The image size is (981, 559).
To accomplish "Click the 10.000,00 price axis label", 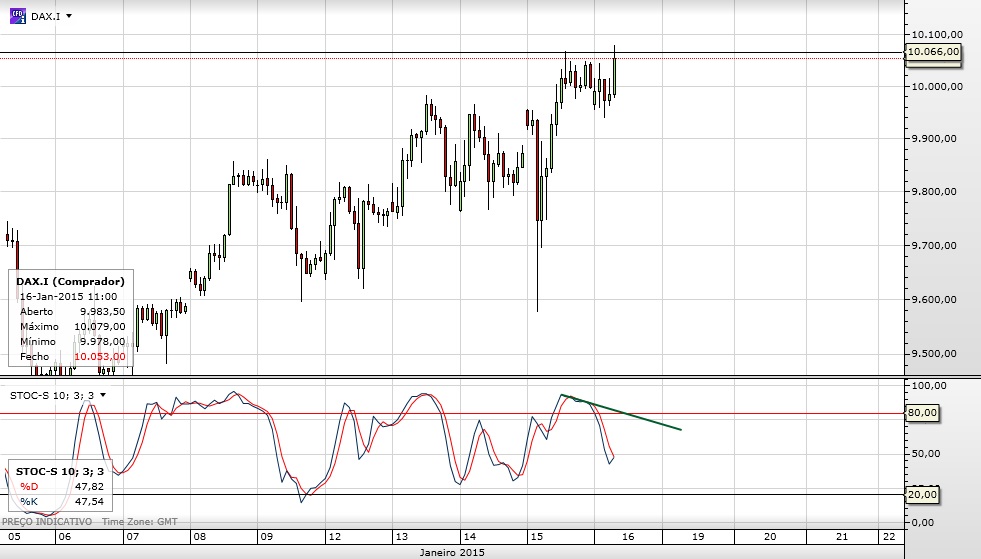I will (937, 86).
